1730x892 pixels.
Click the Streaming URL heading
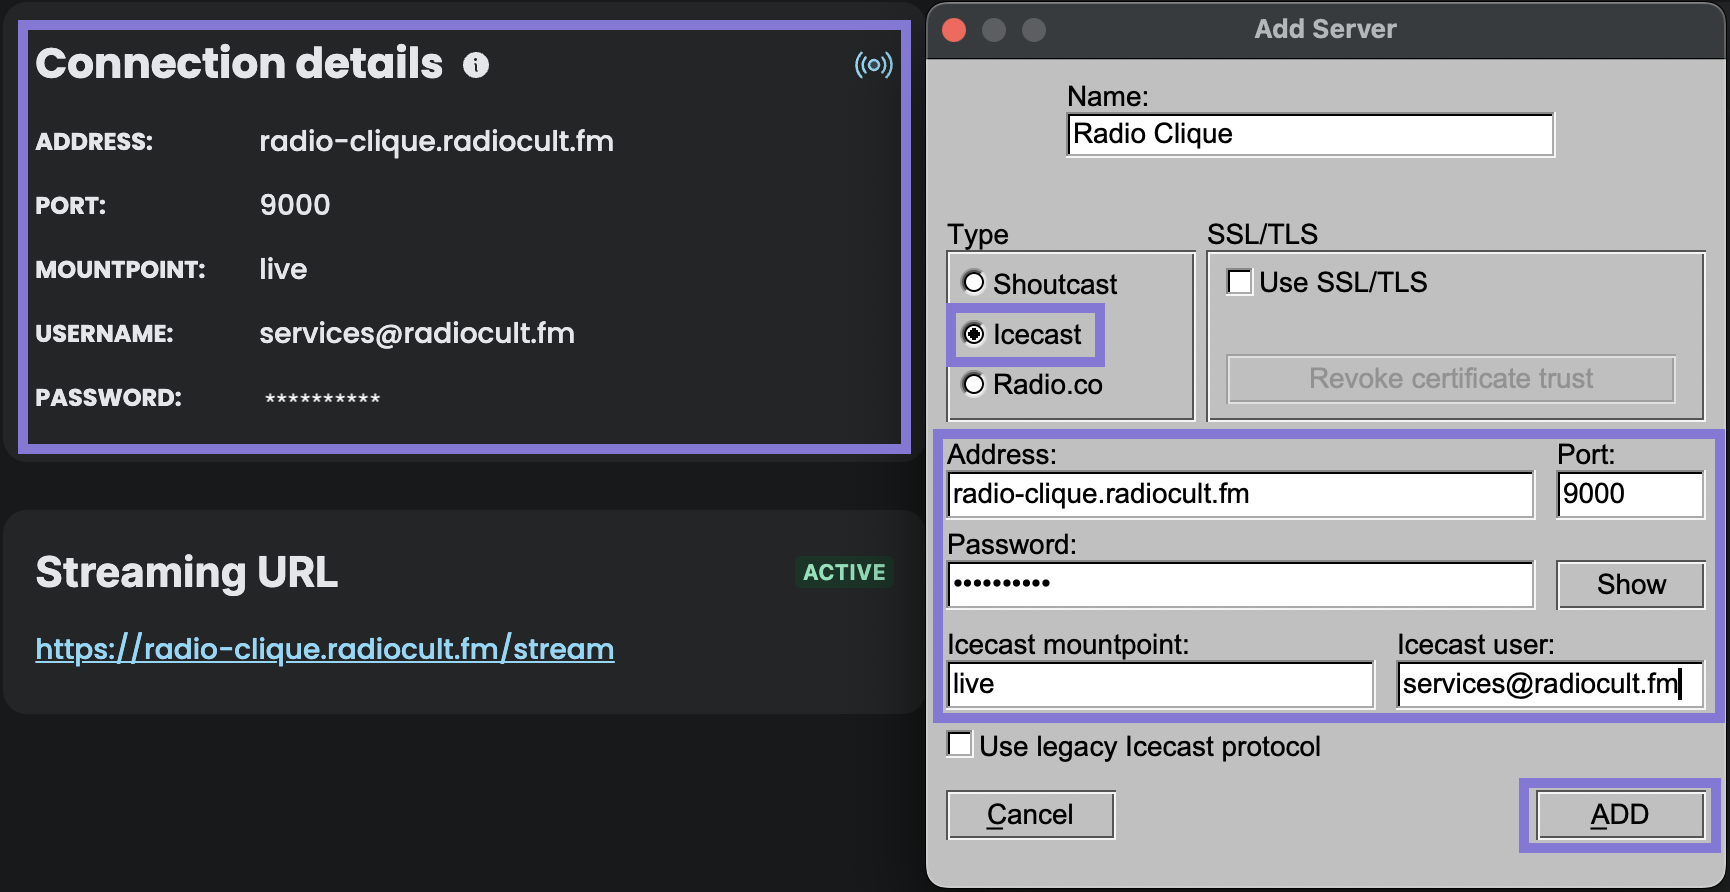187,573
